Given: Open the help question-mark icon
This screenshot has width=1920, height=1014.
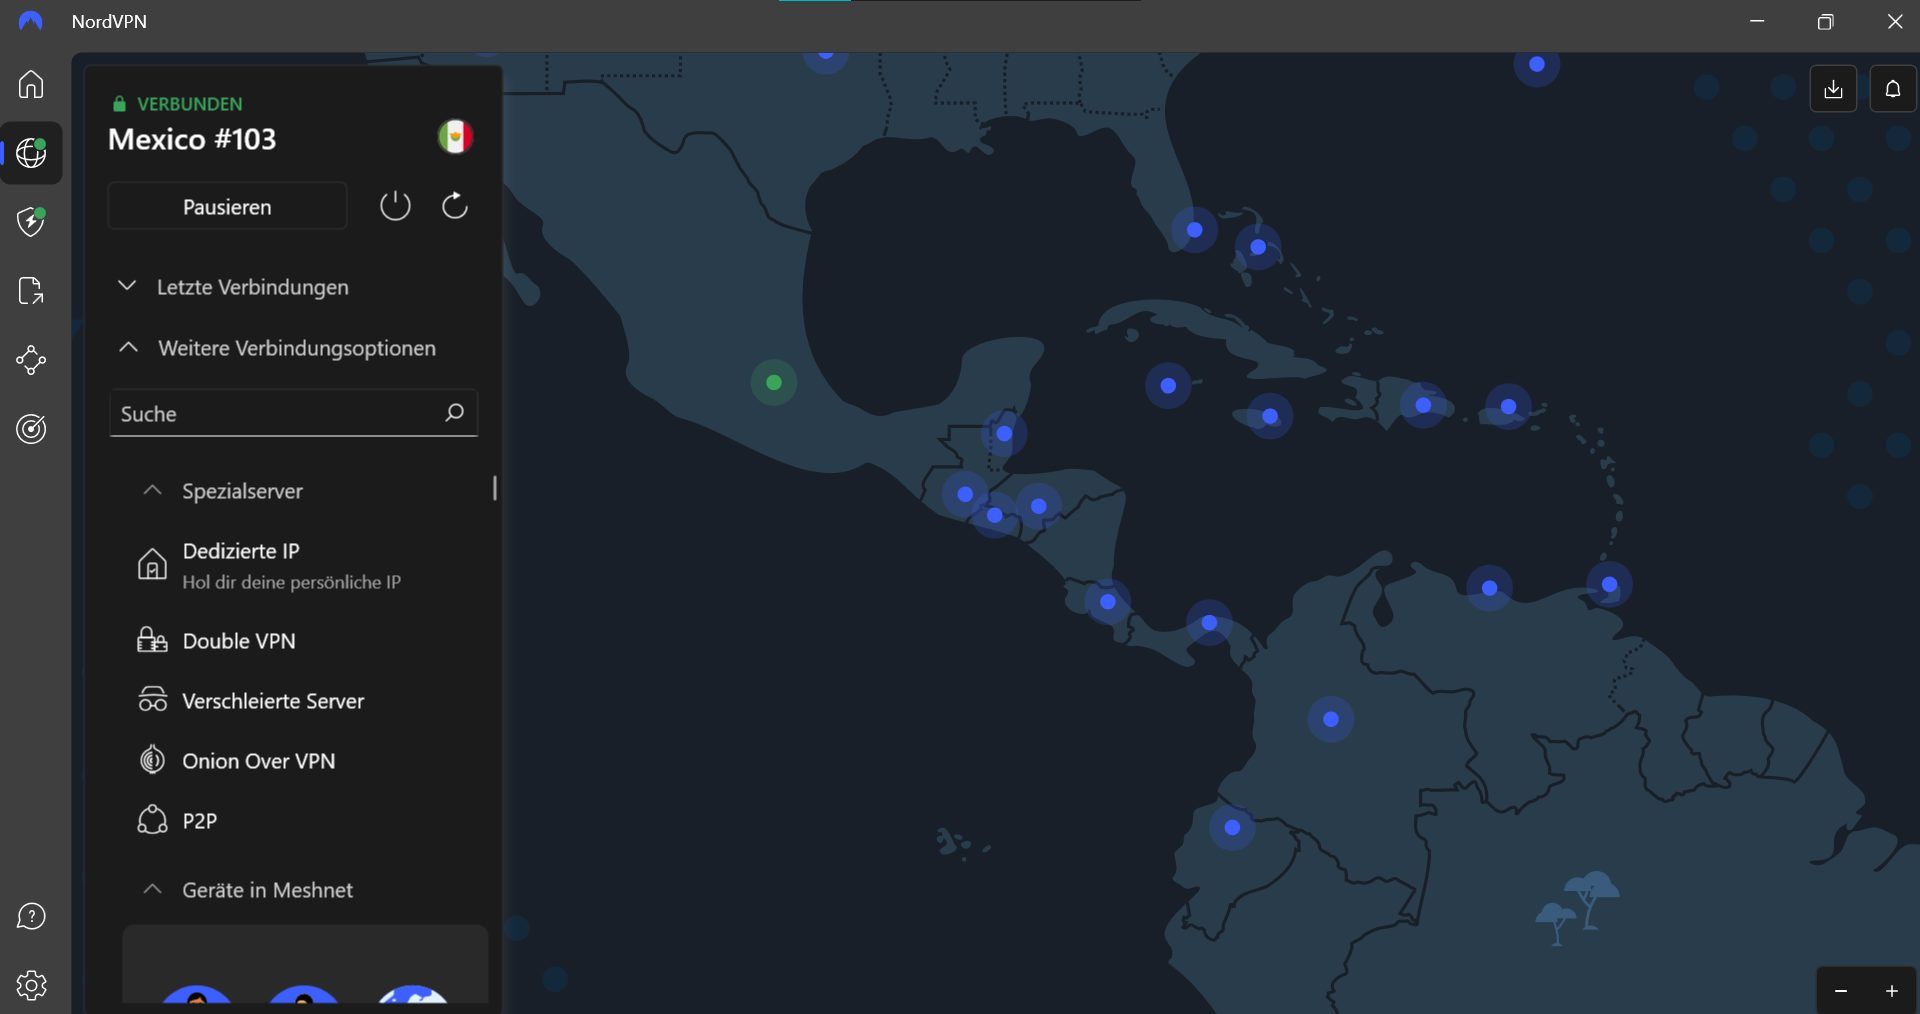Looking at the screenshot, I should point(31,916).
